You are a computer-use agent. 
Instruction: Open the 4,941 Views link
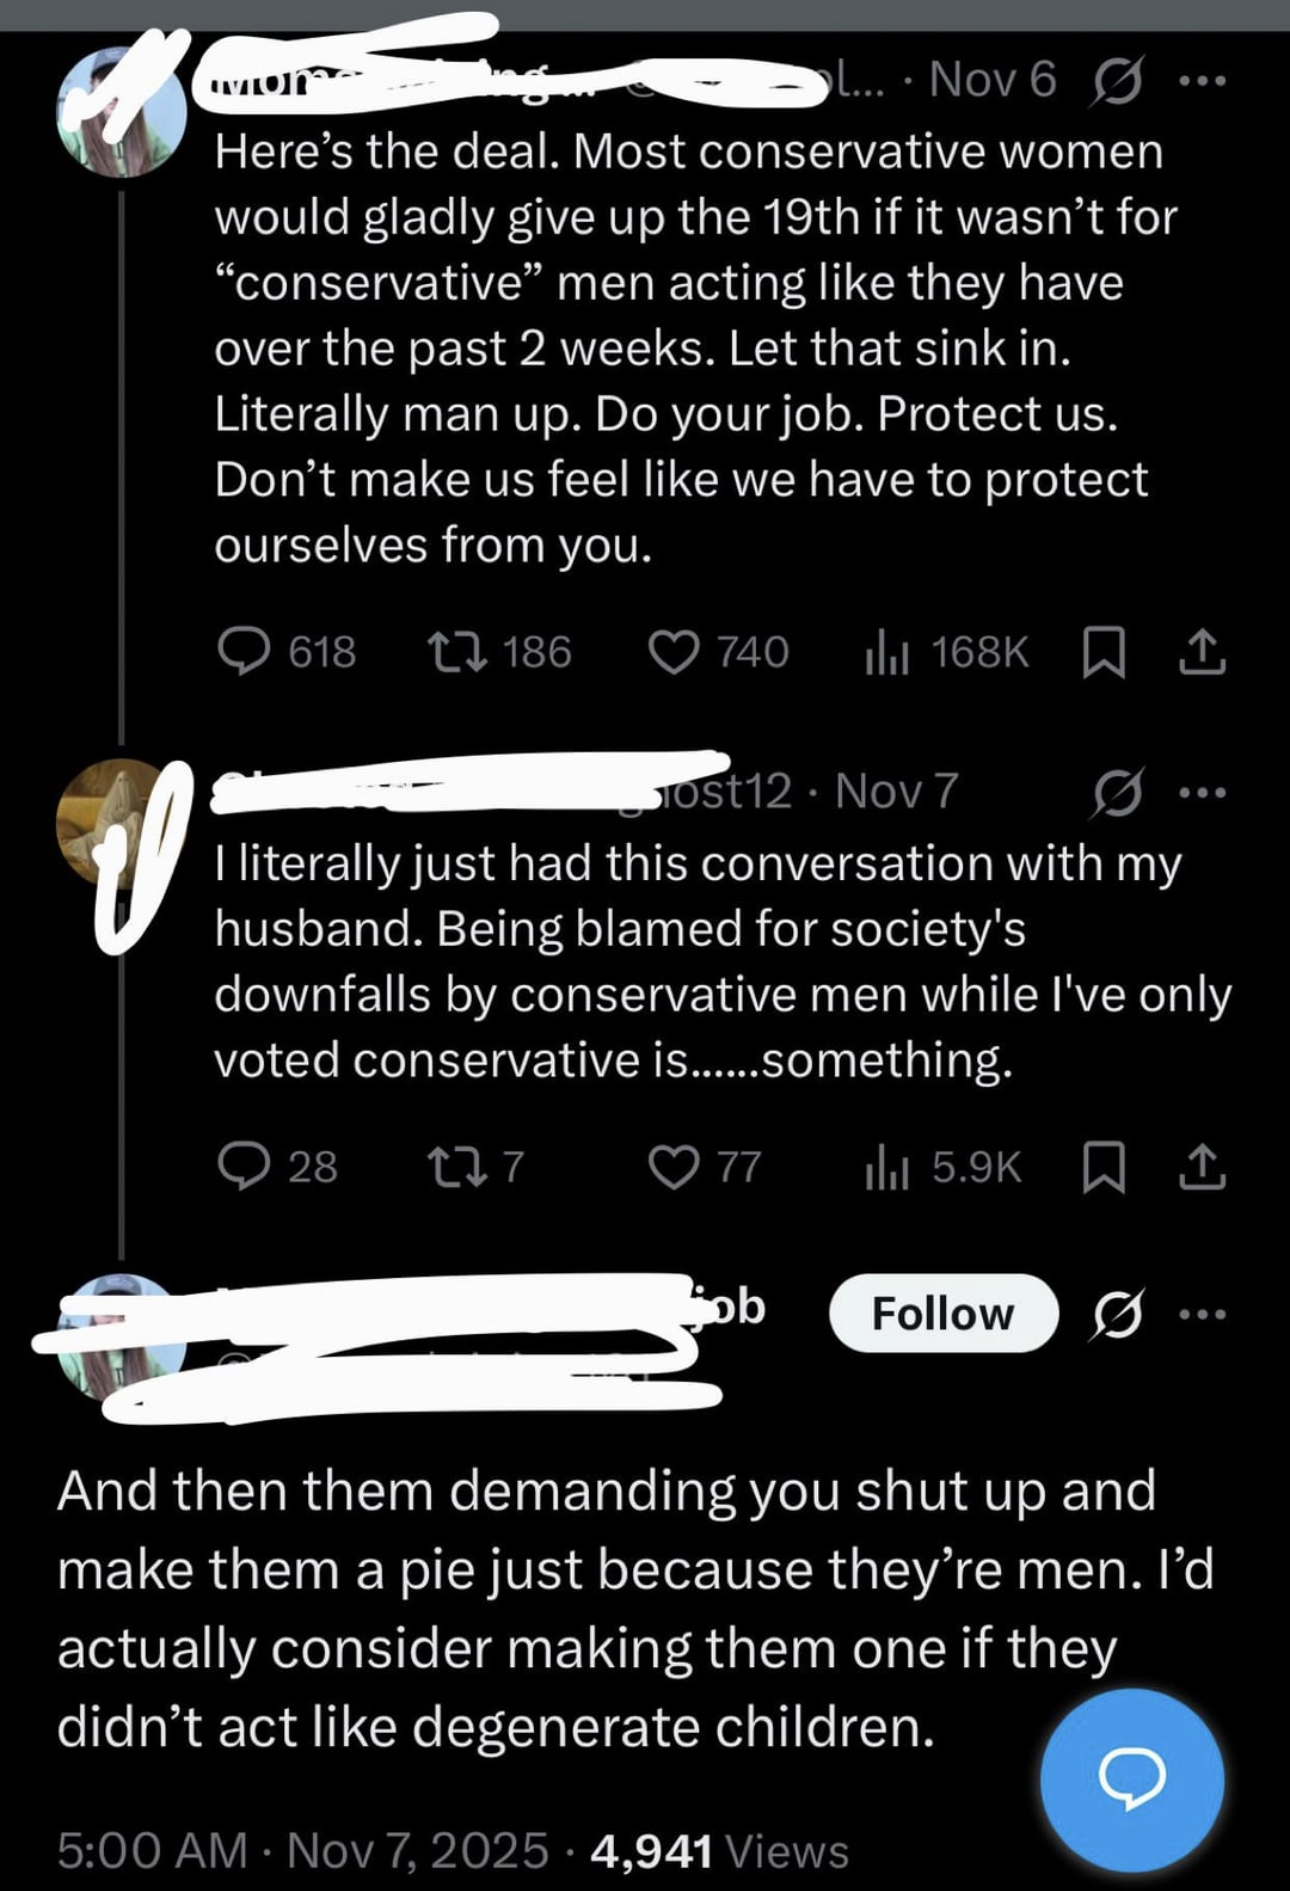point(719,1850)
